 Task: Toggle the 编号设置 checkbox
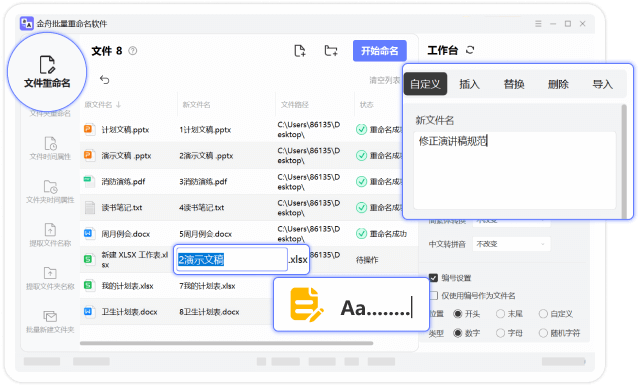pos(434,278)
